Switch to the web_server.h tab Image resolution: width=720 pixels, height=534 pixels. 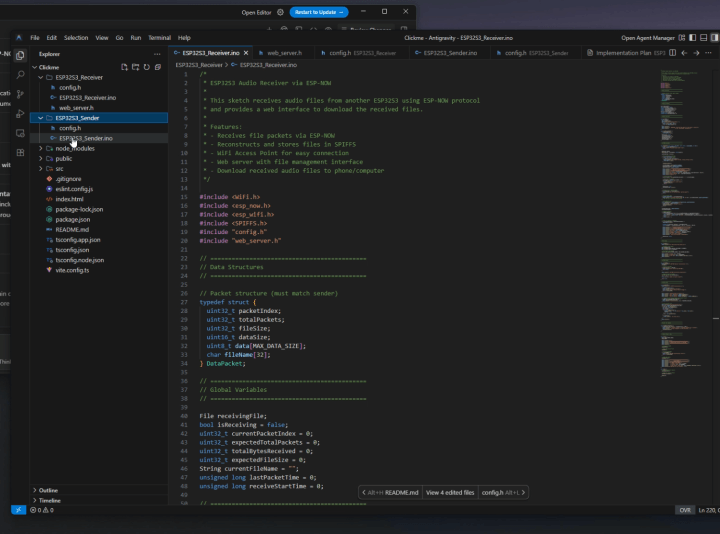[284, 52]
